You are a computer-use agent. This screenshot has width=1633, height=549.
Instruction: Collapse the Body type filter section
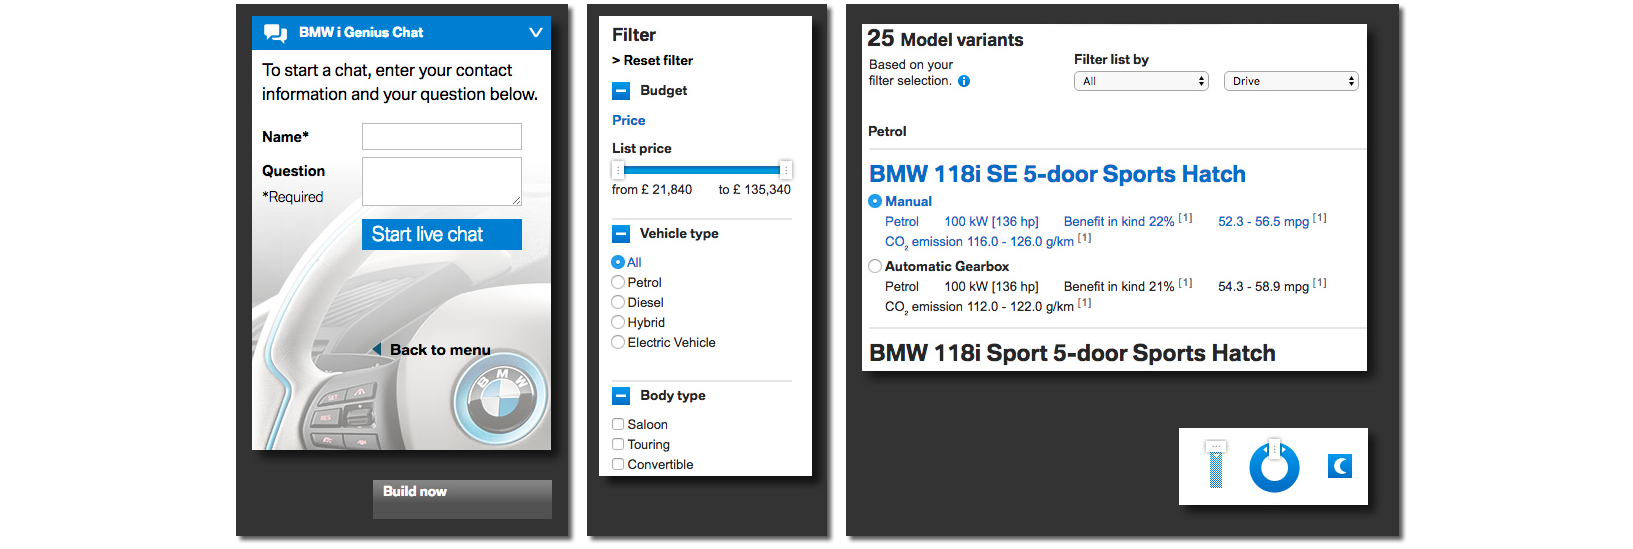621,396
